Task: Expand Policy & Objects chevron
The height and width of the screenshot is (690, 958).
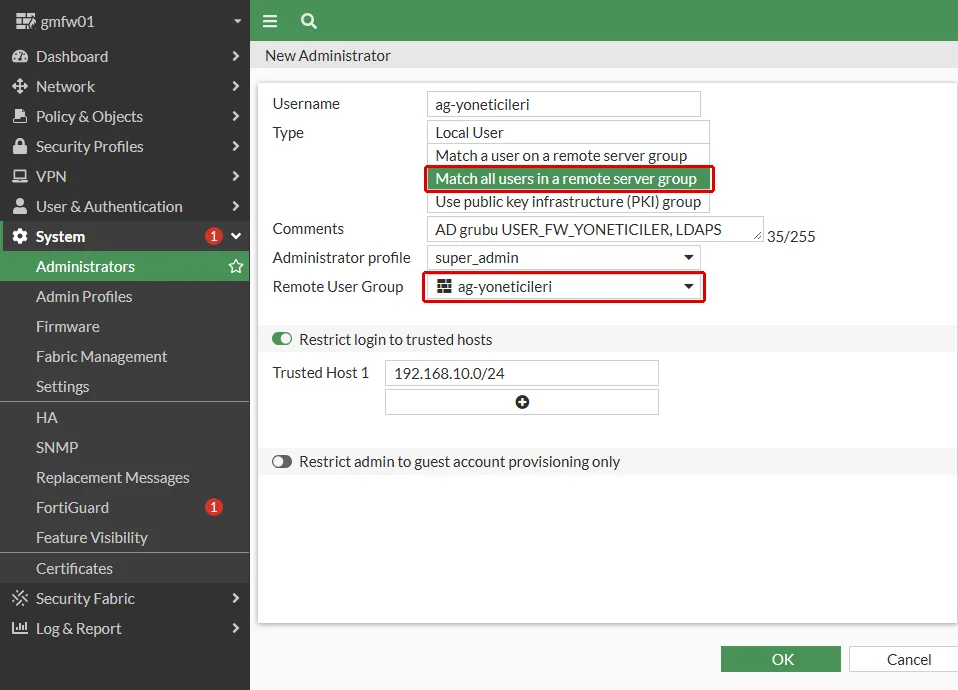Action: tap(236, 116)
